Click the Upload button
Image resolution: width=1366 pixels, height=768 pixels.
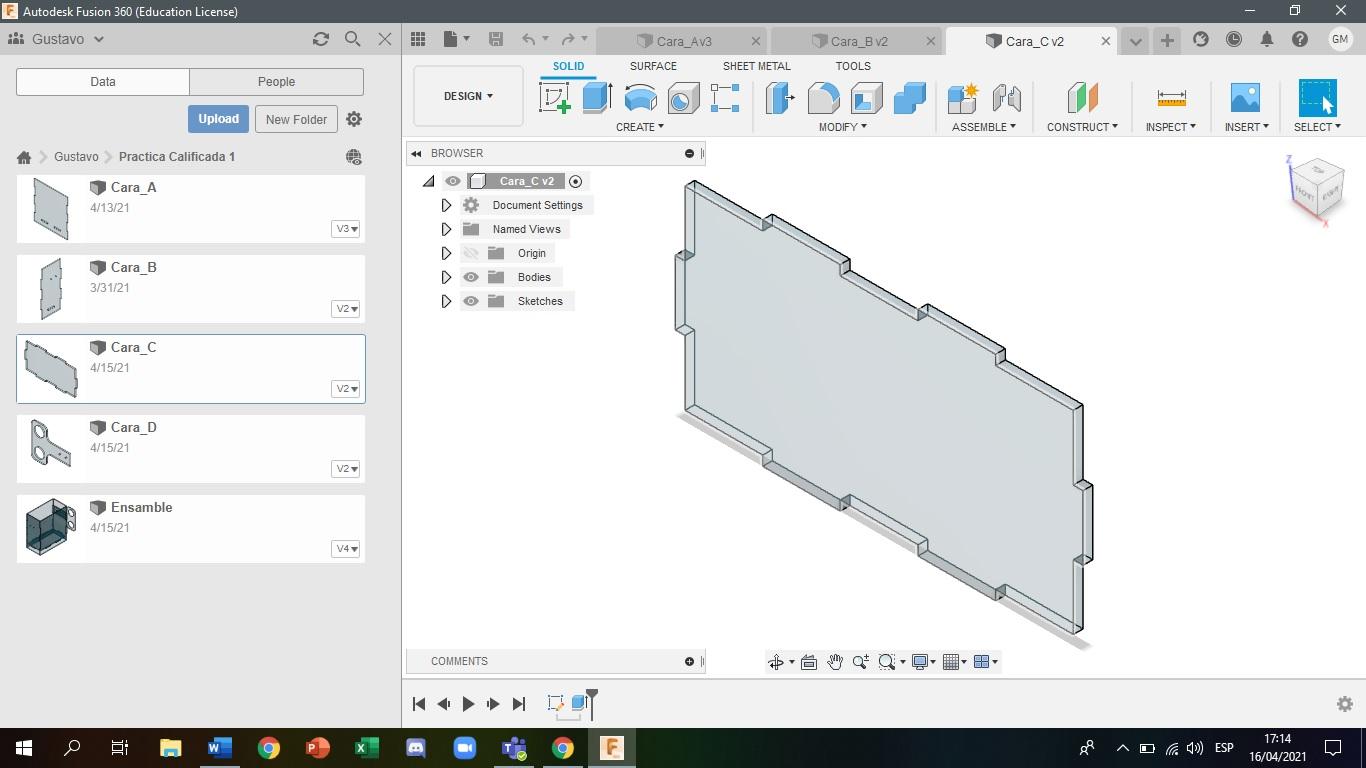click(218, 119)
